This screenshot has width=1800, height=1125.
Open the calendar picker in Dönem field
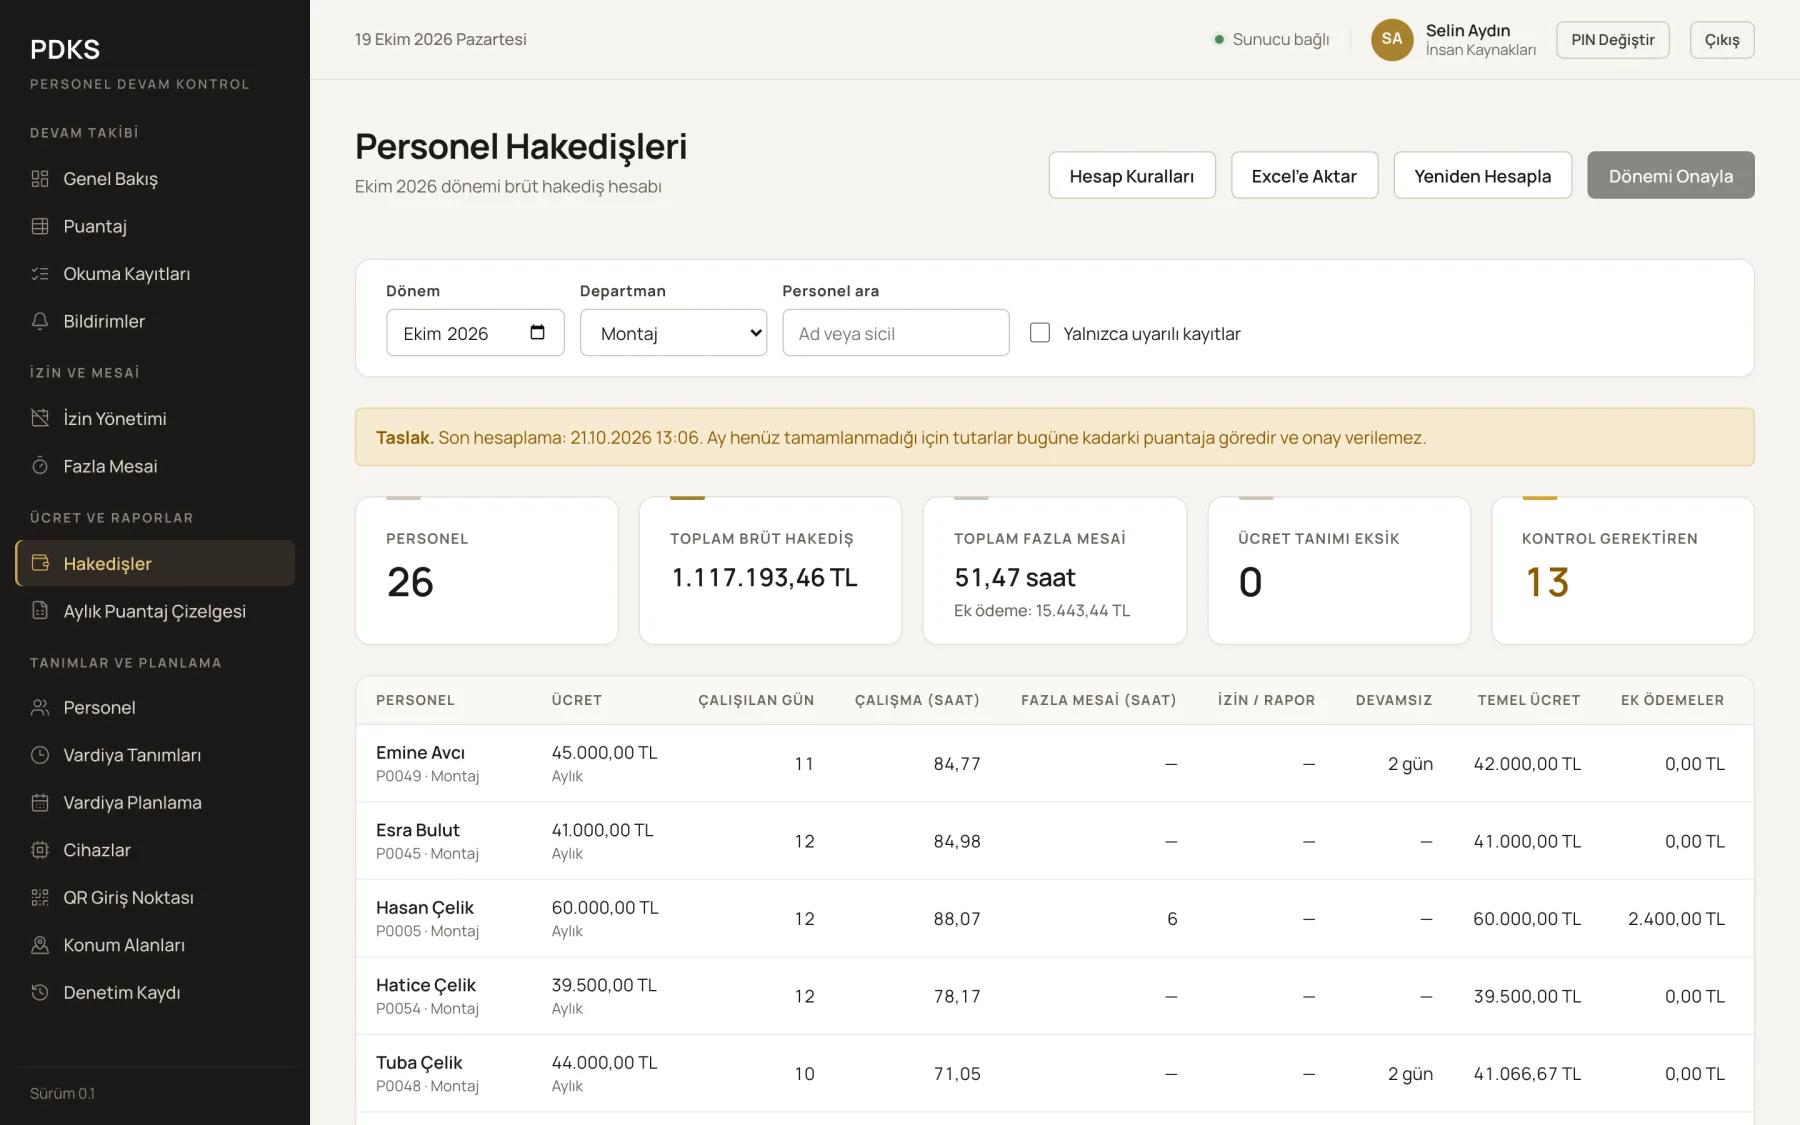537,333
